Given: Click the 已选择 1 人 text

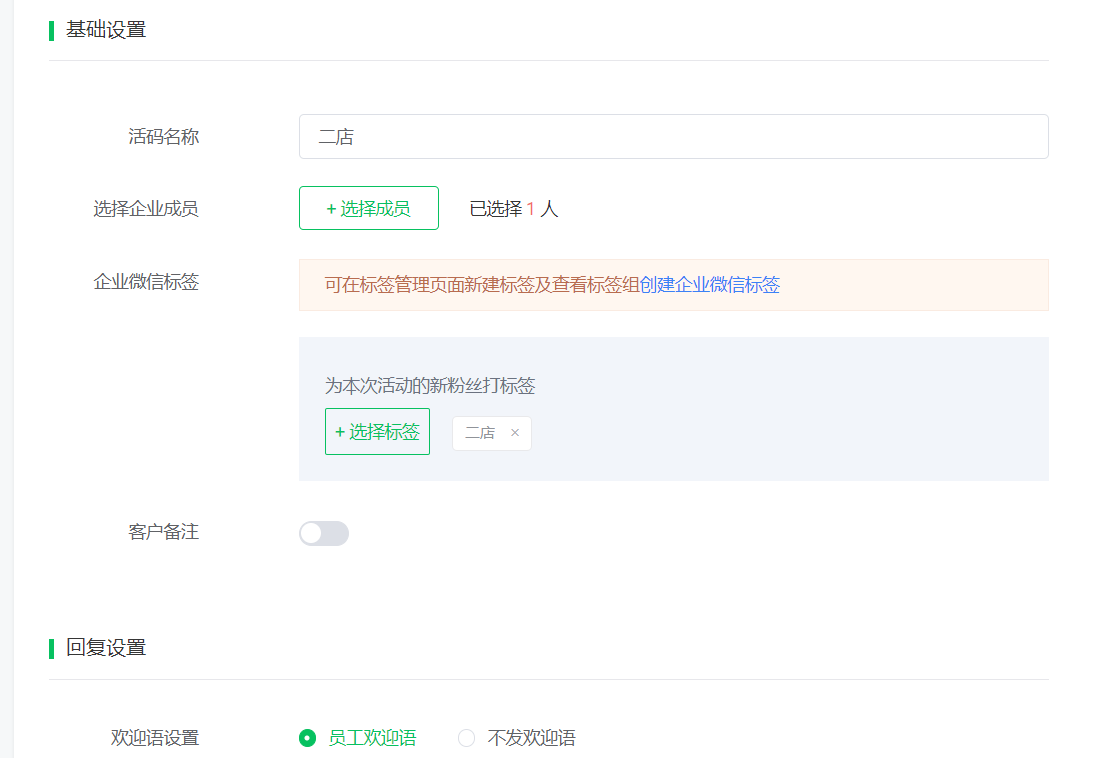Looking at the screenshot, I should pyautogui.click(x=514, y=208).
